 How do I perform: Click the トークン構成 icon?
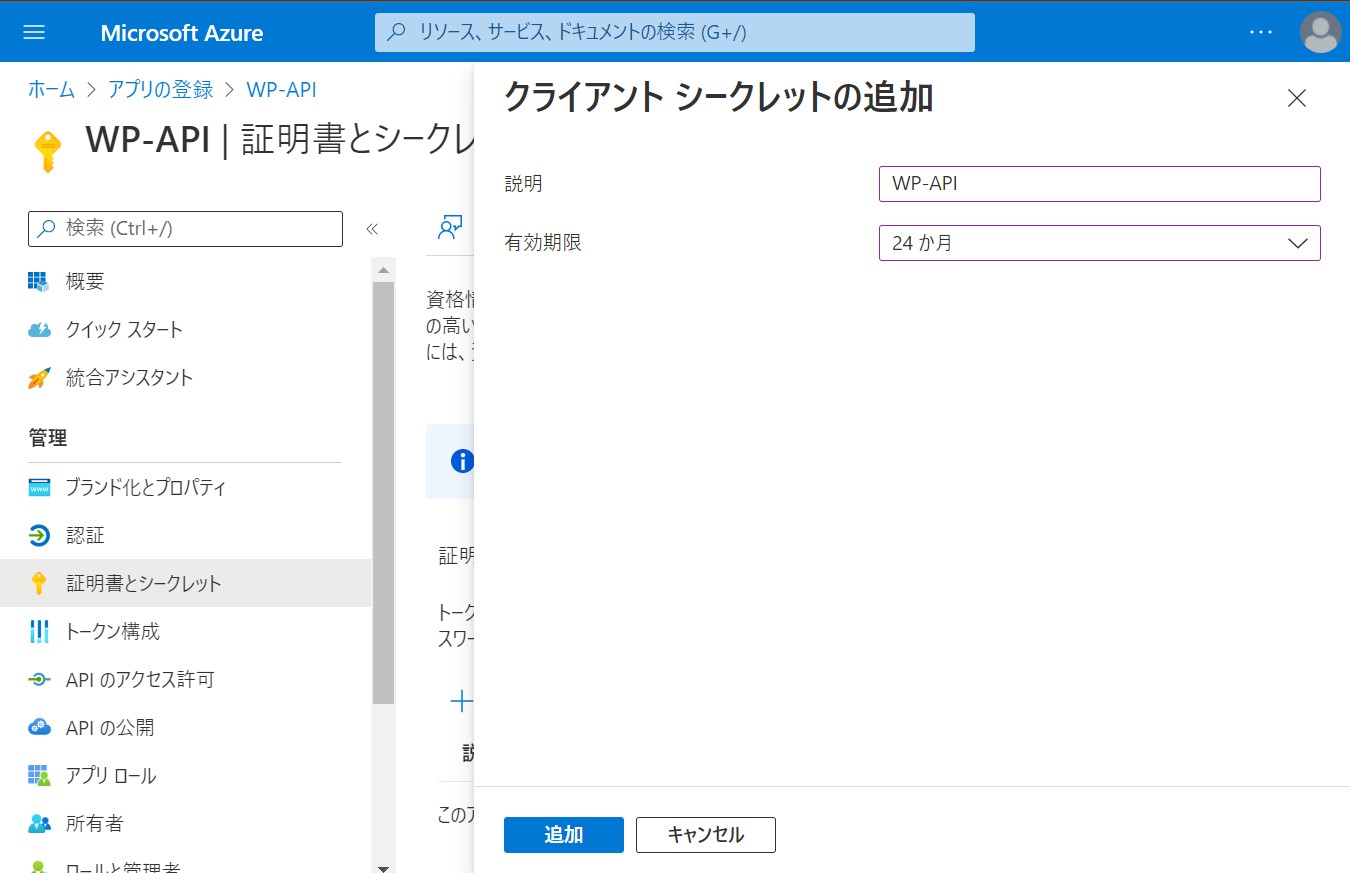point(39,632)
